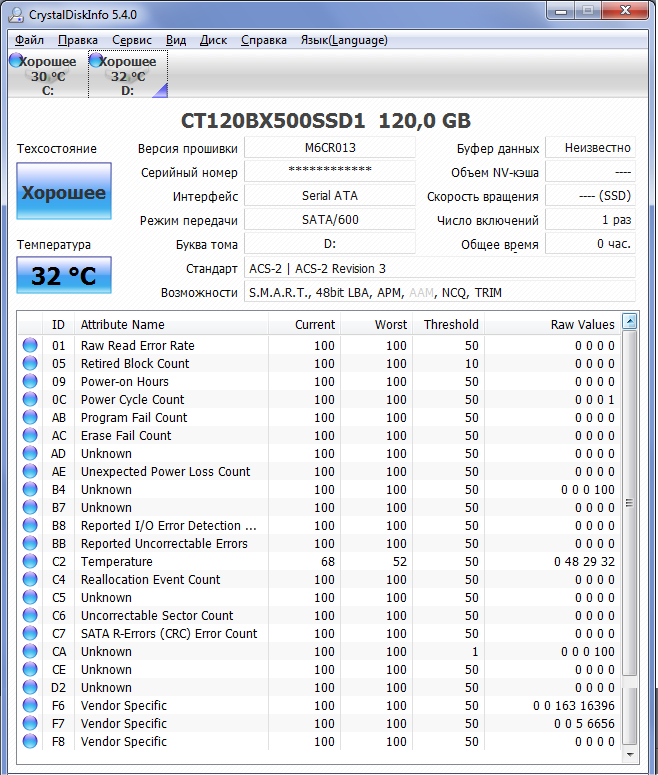Viewport: 658px width, 775px height.
Task: Click status orb in the B4 row
Action: click(30, 489)
